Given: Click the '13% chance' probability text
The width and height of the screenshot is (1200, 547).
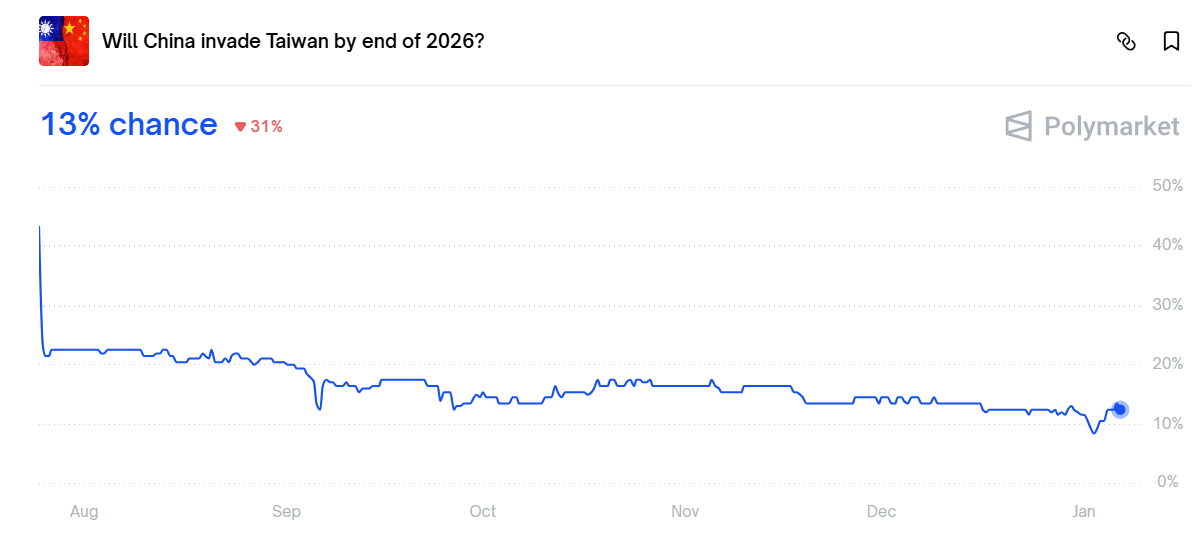Looking at the screenshot, I should pyautogui.click(x=129, y=125).
